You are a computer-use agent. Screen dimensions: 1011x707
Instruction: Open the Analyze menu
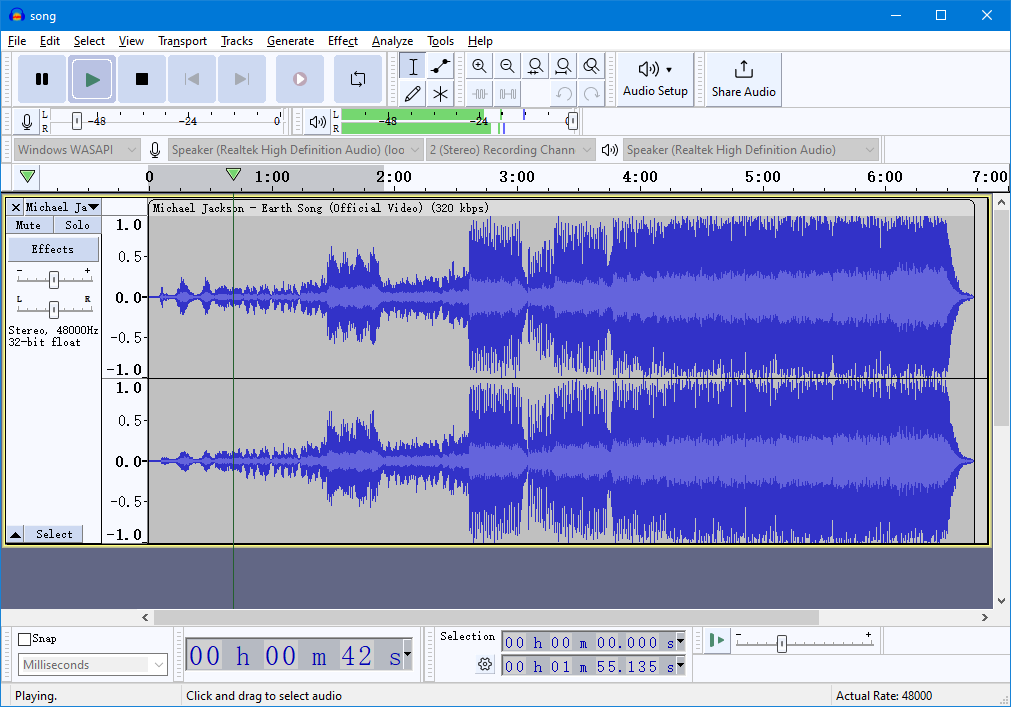coord(392,41)
